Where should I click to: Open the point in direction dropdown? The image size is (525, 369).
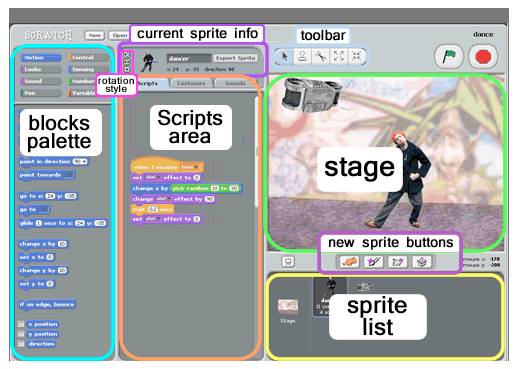pos(80,161)
